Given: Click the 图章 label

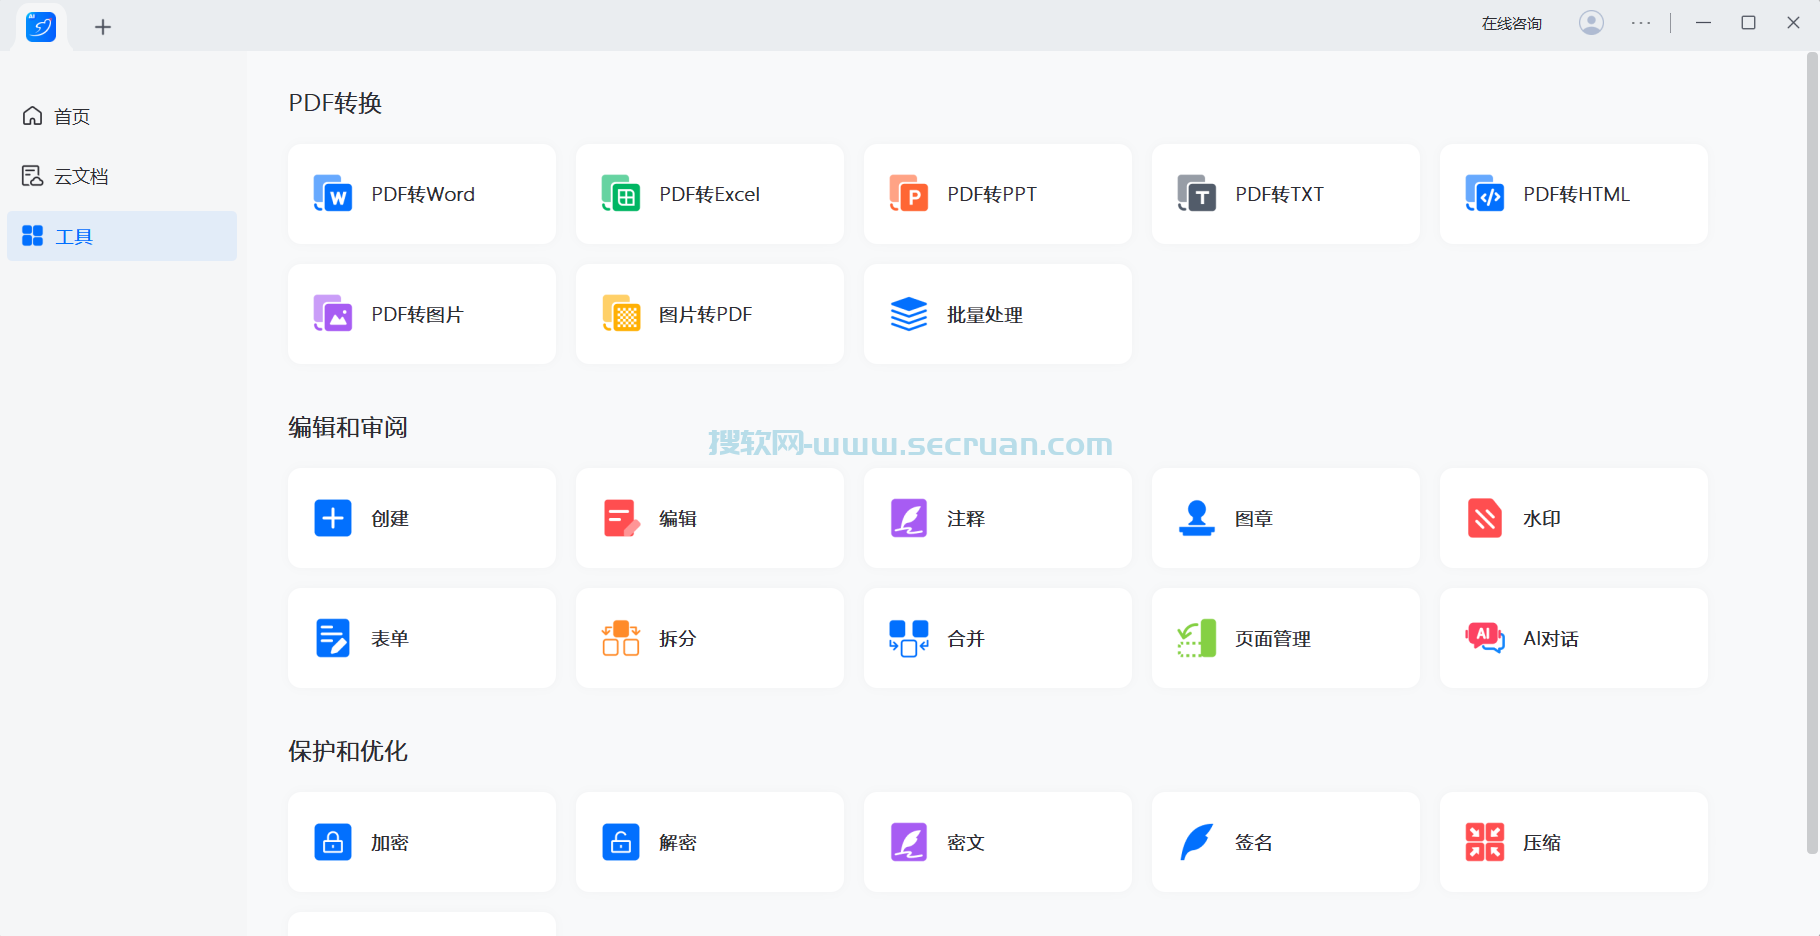Looking at the screenshot, I should 1254,518.
